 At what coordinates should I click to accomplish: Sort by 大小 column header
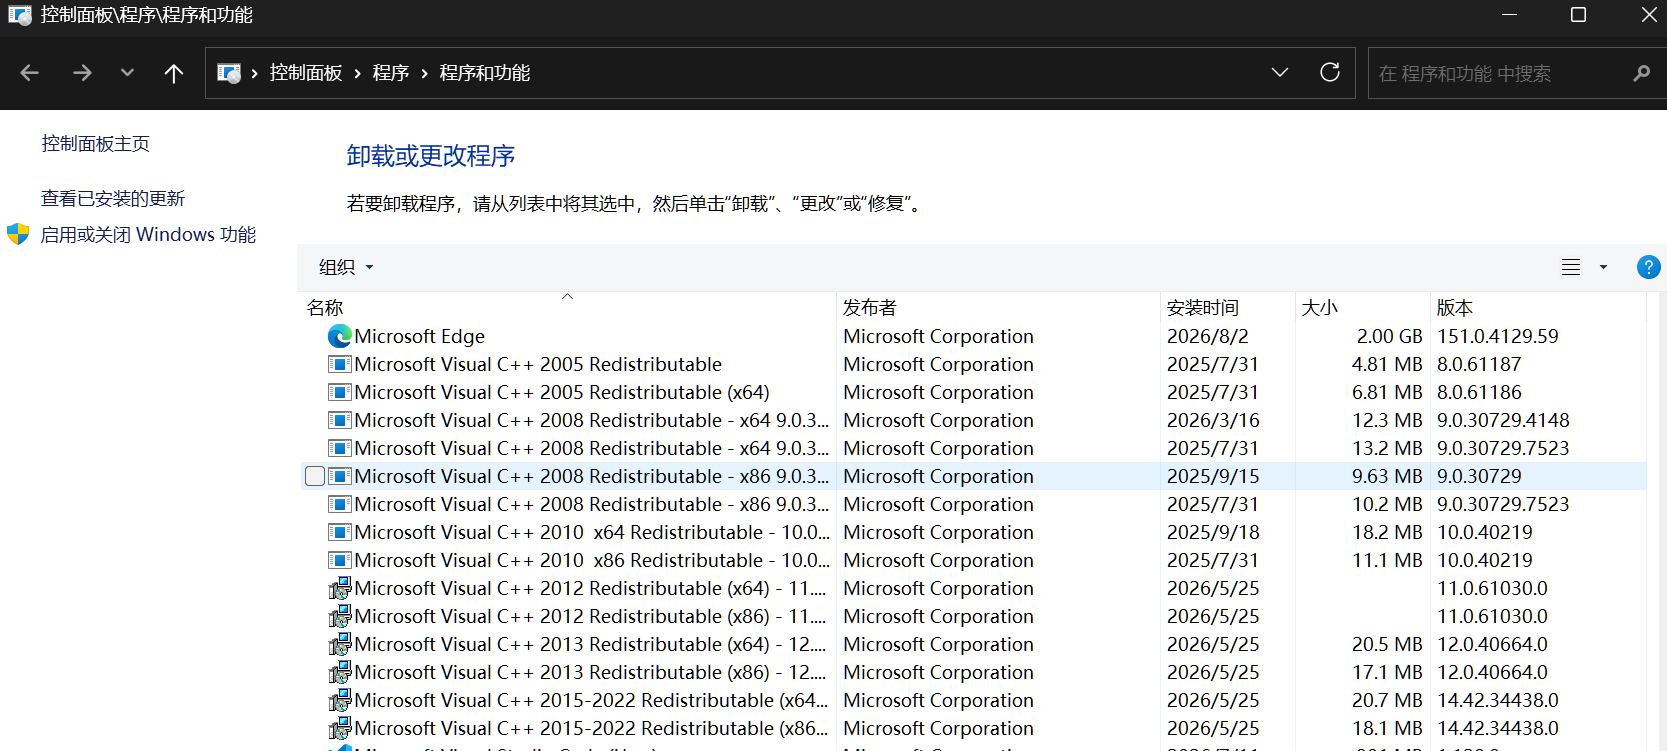click(1363, 307)
